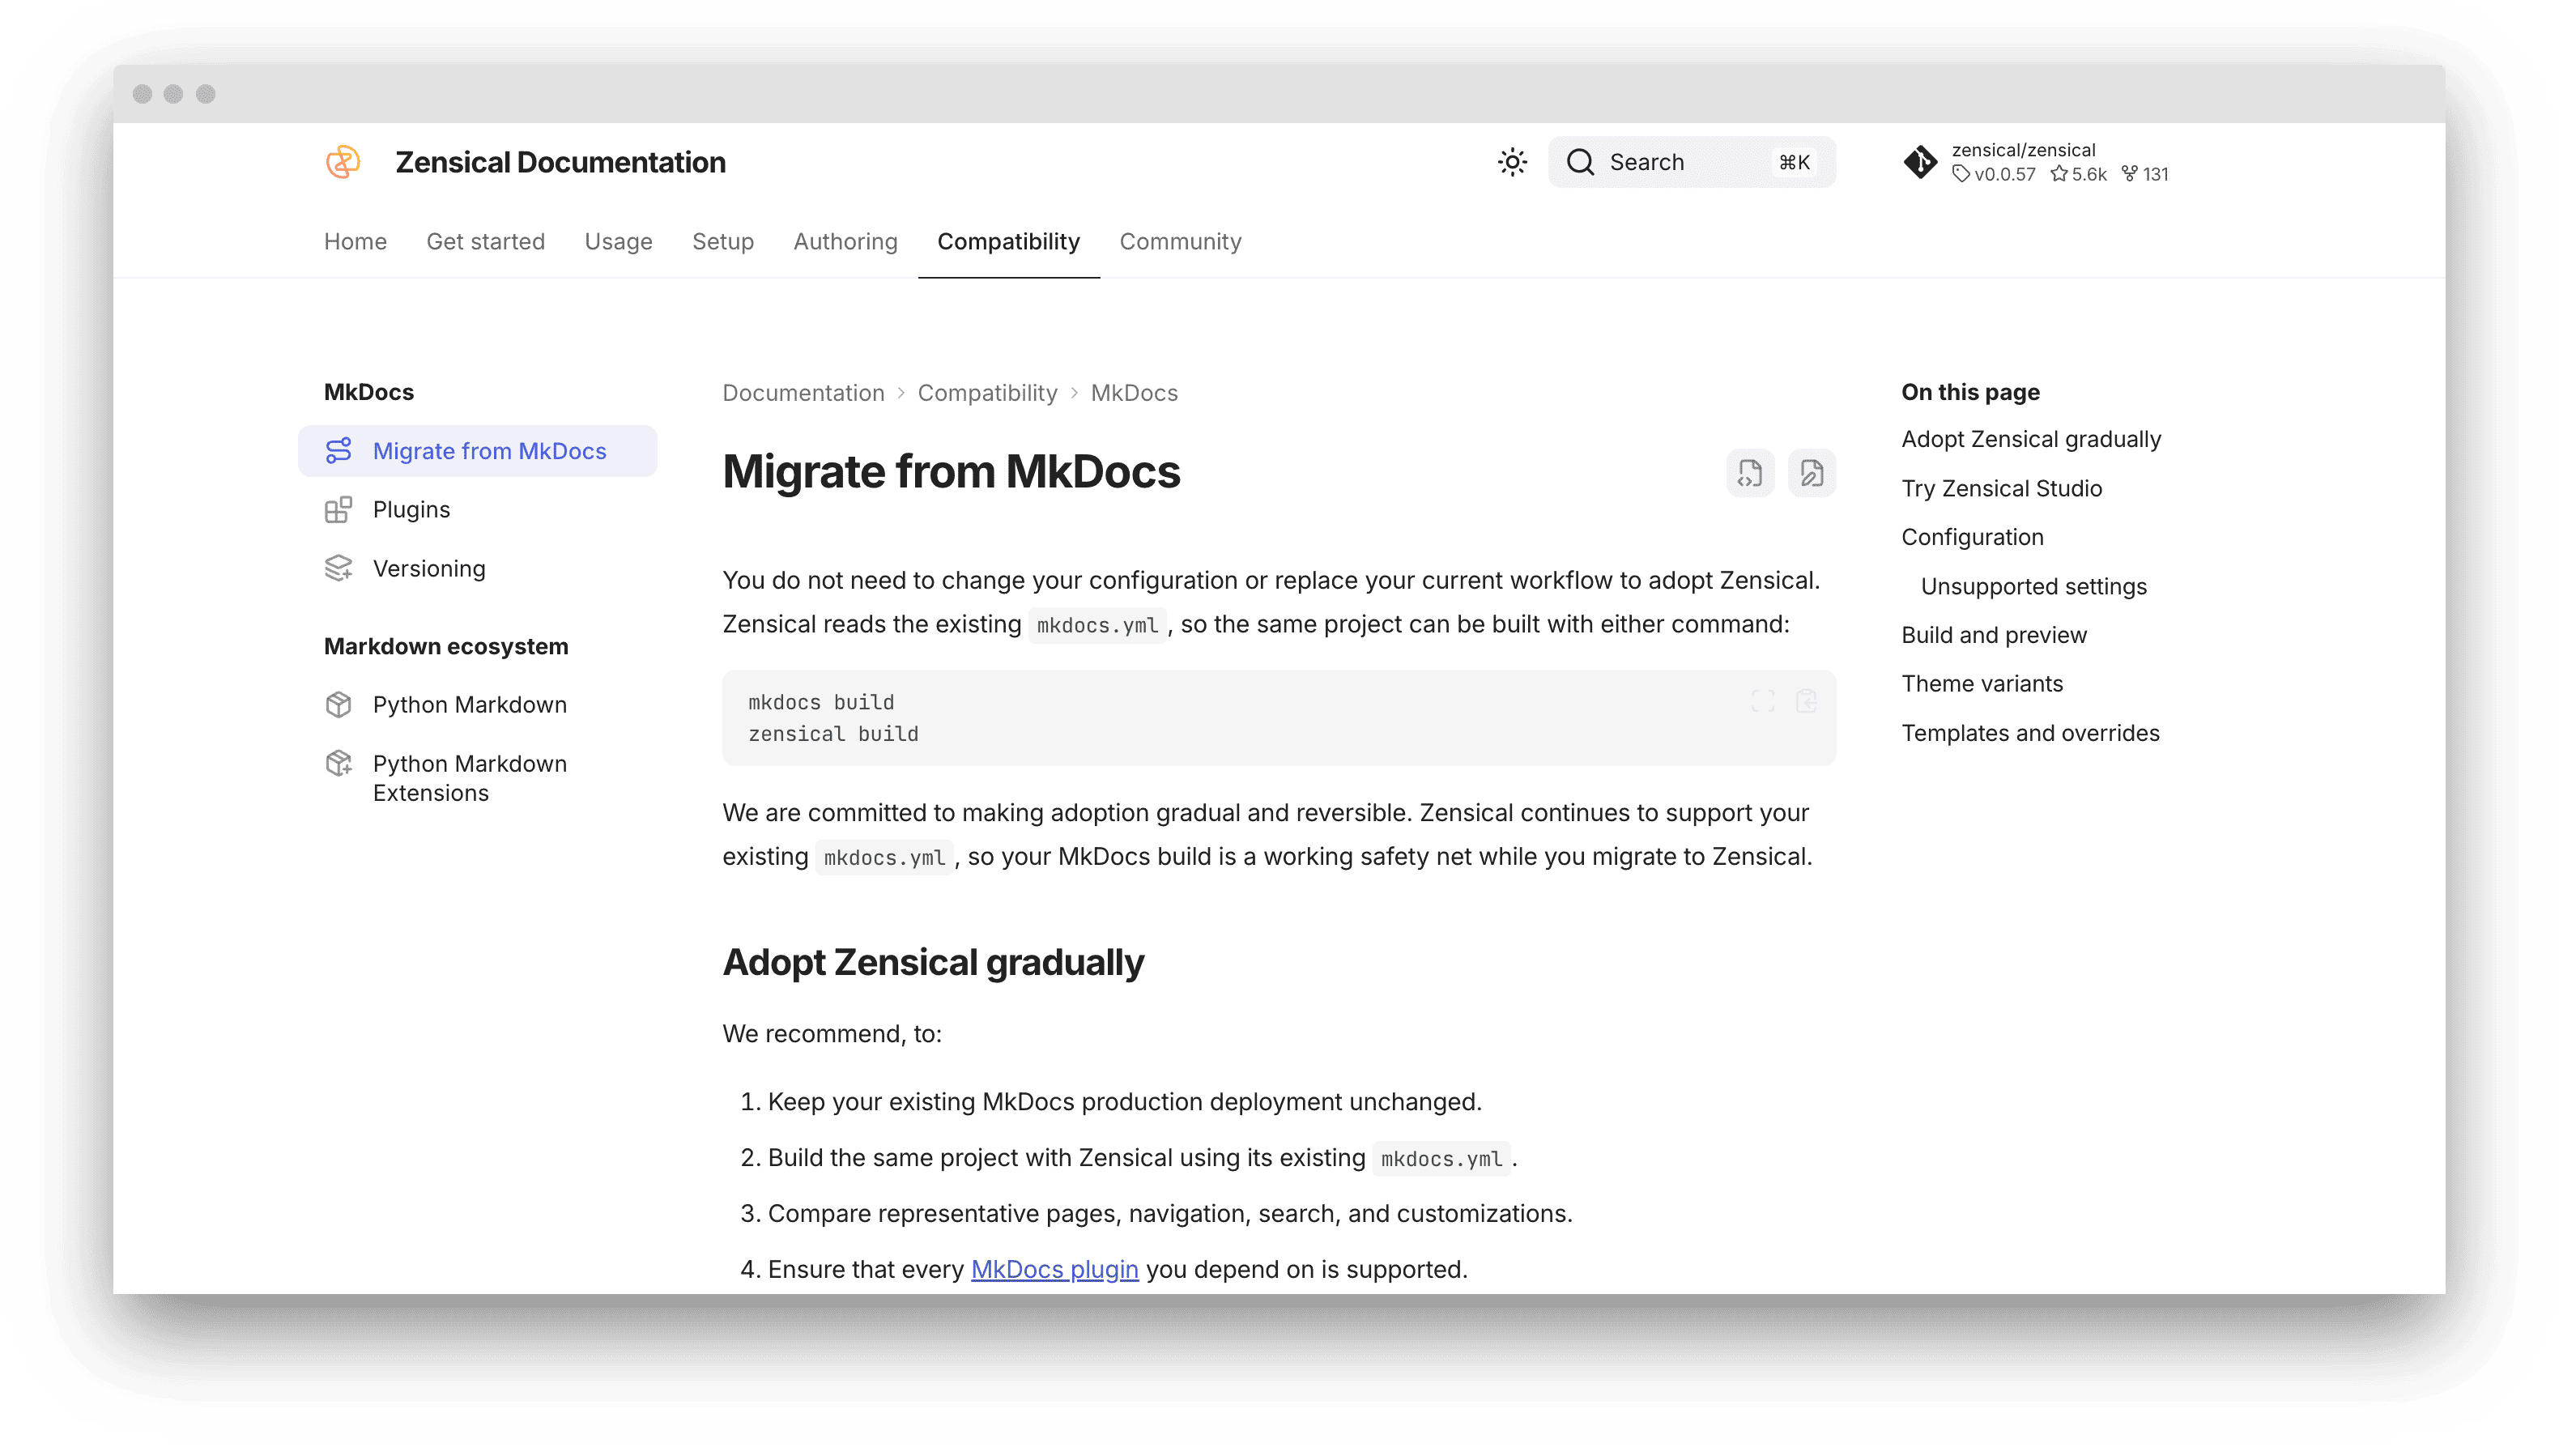This screenshot has width=2559, height=1456.
Task: Toggle the light/dark theme sun icon
Action: (1512, 162)
